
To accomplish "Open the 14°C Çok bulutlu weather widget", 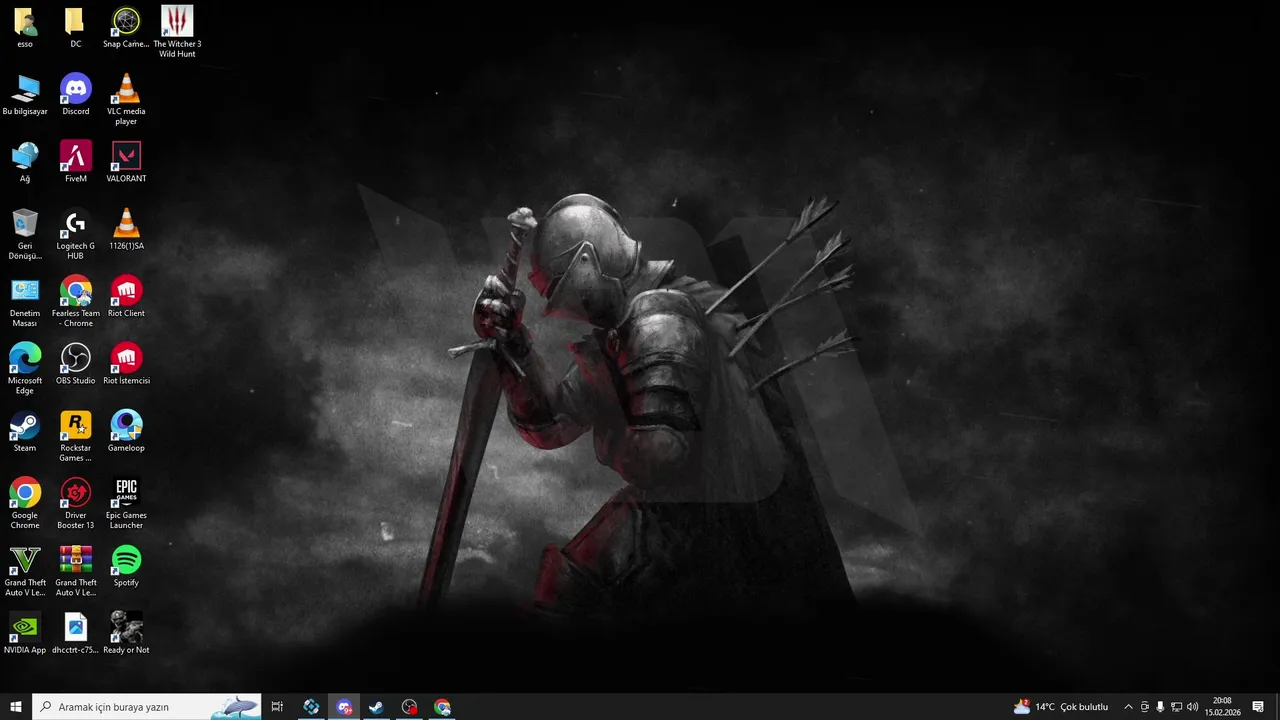I will click(x=1061, y=707).
